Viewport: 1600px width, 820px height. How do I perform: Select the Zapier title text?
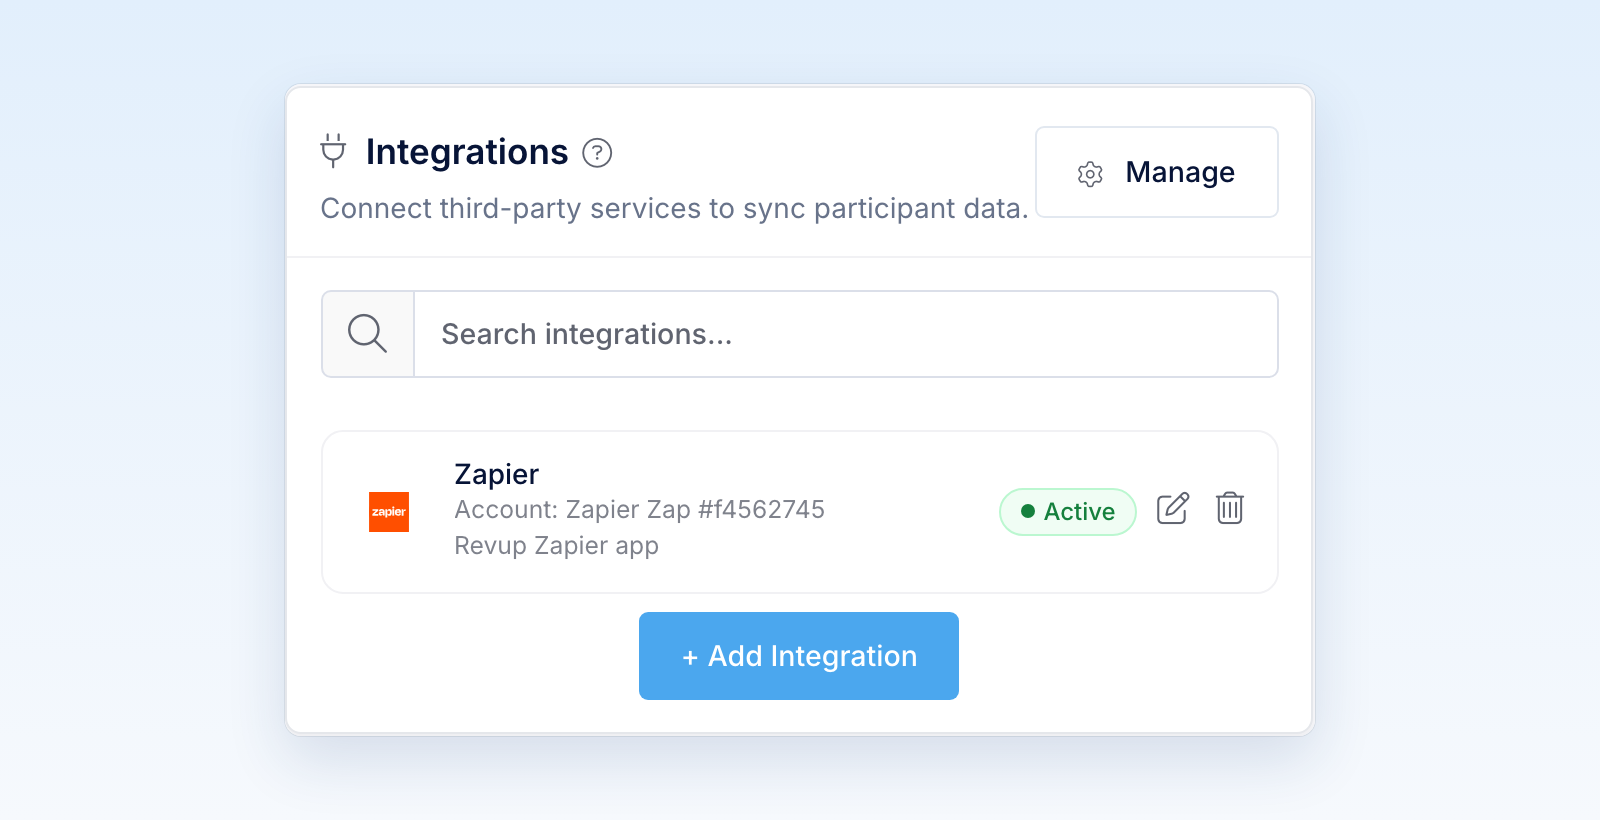(x=497, y=474)
